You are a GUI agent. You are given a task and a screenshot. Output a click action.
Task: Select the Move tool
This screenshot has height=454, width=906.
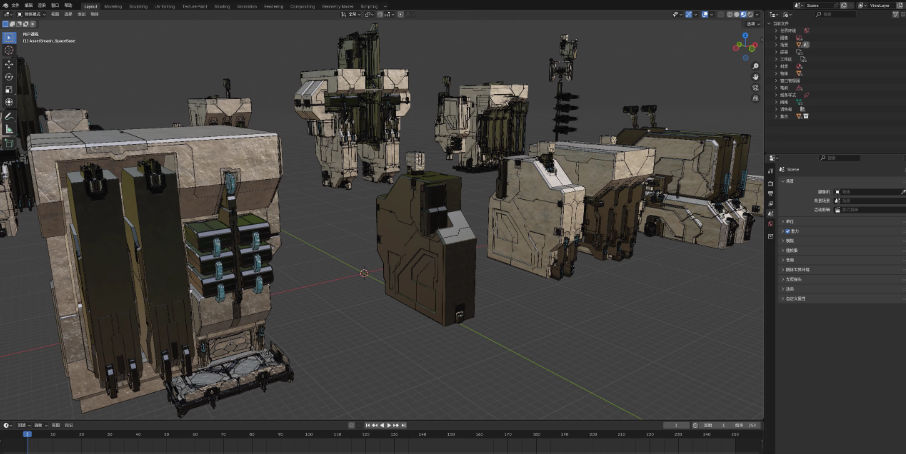(x=9, y=63)
